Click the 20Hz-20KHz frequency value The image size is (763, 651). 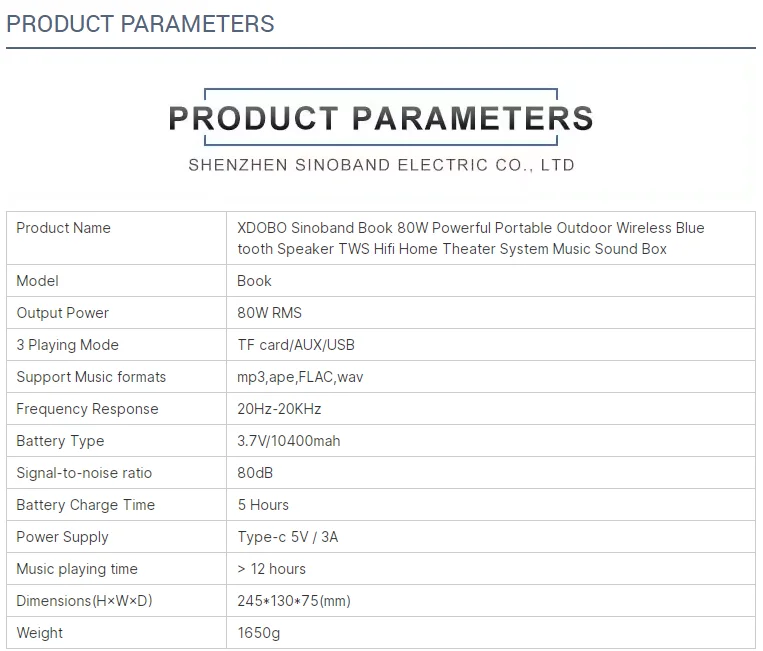(x=279, y=409)
